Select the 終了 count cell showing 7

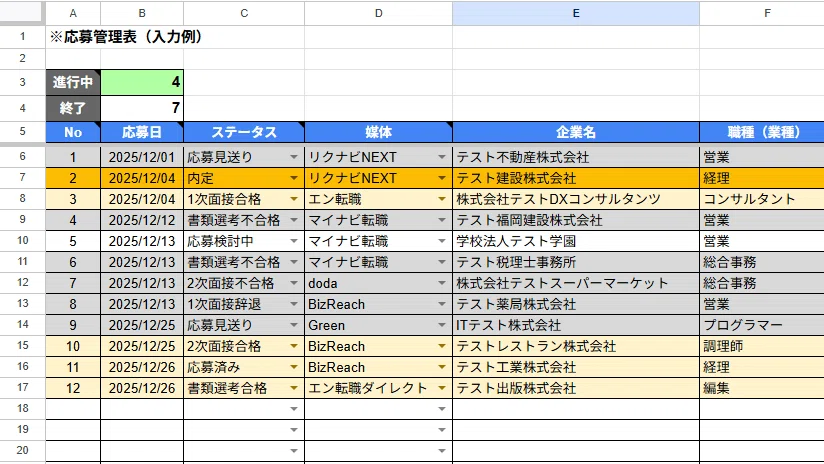point(142,108)
